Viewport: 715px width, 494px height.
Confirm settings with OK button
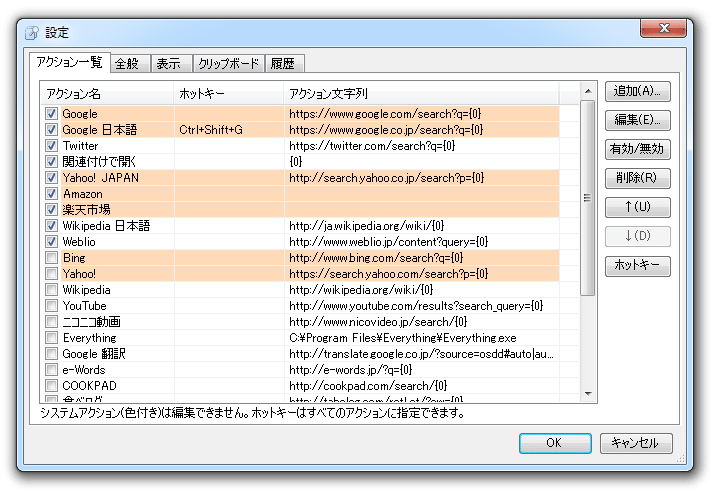pos(555,443)
